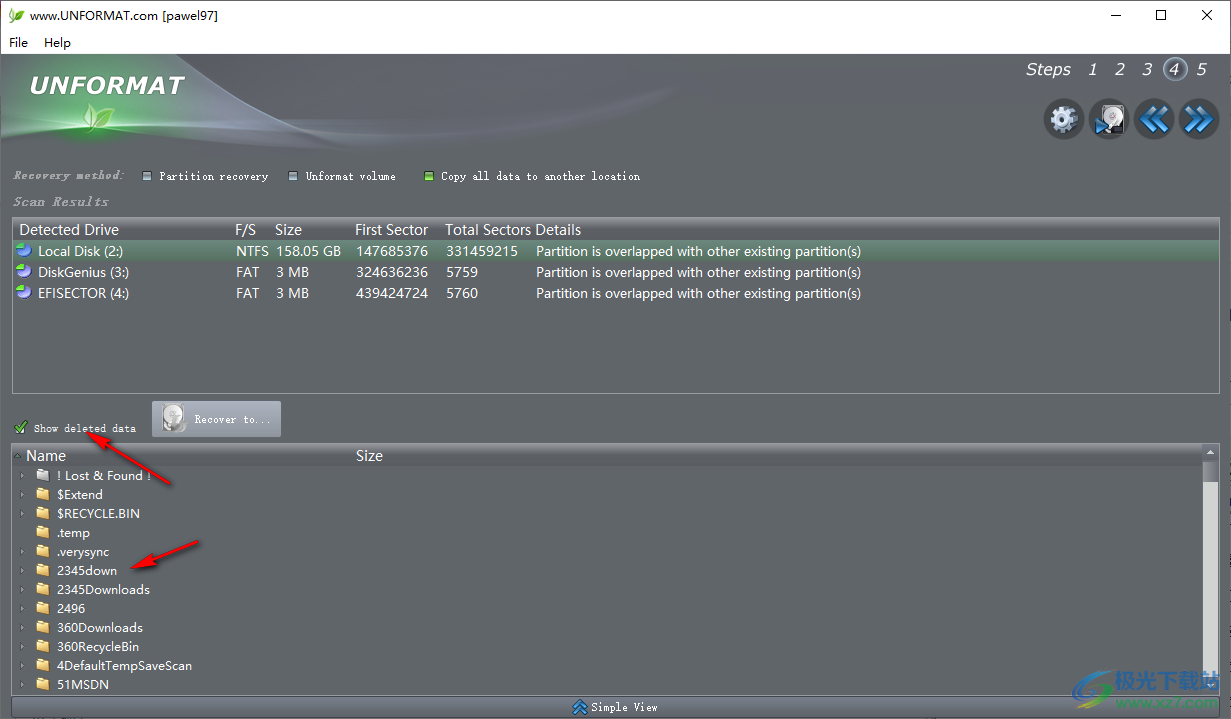Sort file list by Size header
The image size is (1231, 719).
click(x=369, y=455)
